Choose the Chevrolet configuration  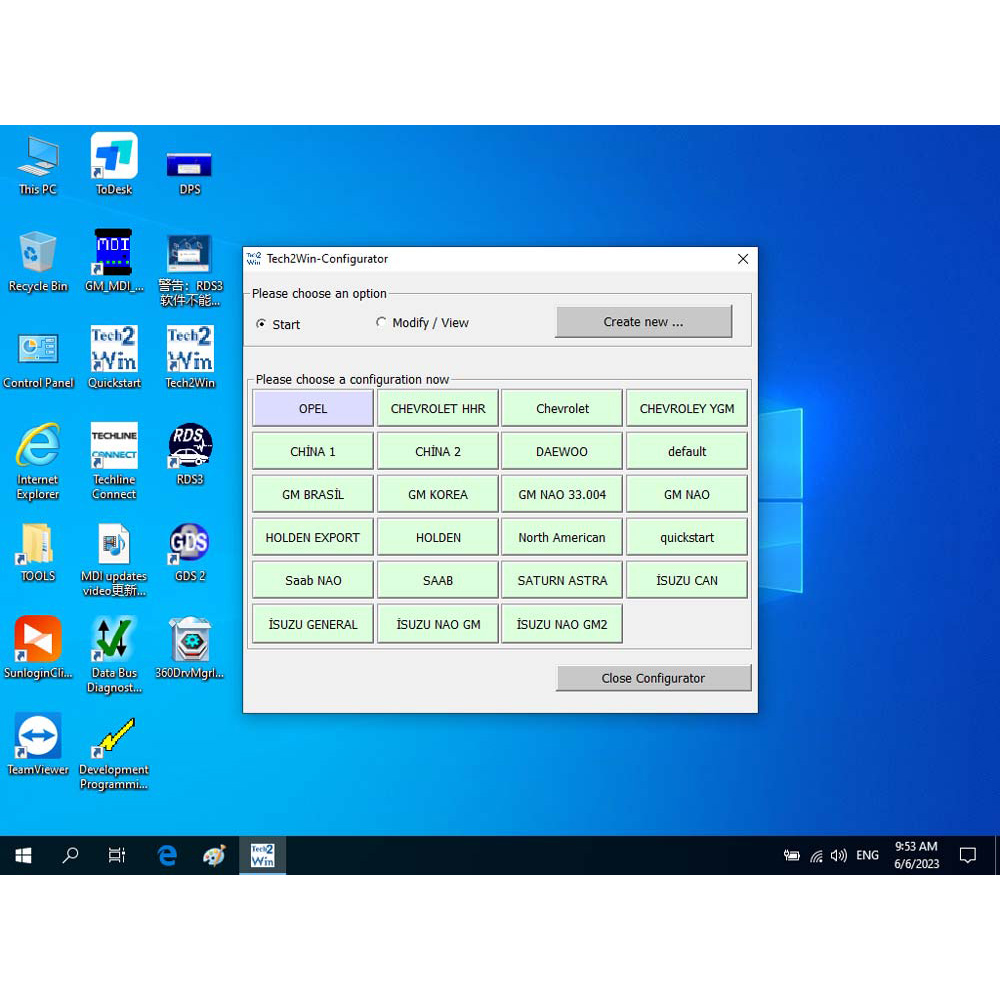[562, 408]
